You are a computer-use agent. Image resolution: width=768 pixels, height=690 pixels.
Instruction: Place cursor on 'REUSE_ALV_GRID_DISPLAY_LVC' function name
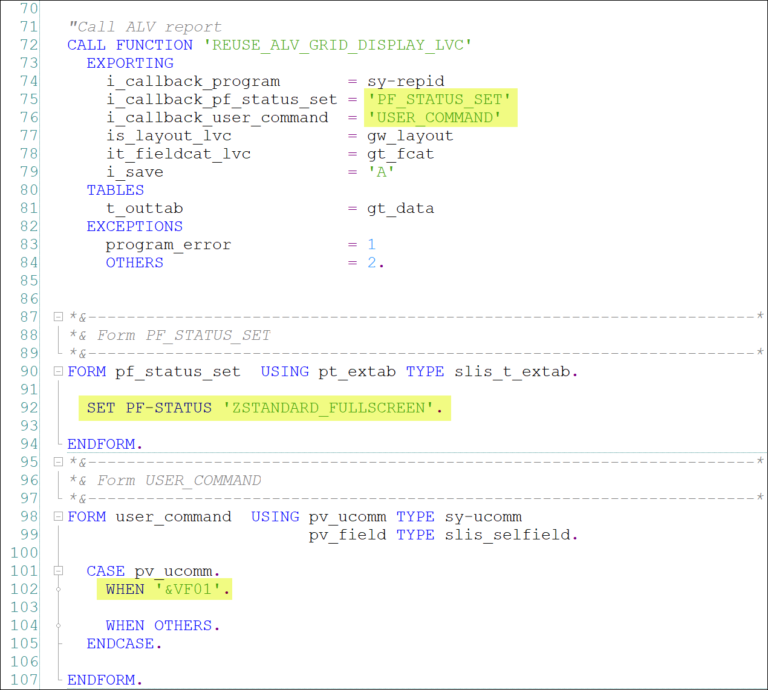tap(336, 45)
